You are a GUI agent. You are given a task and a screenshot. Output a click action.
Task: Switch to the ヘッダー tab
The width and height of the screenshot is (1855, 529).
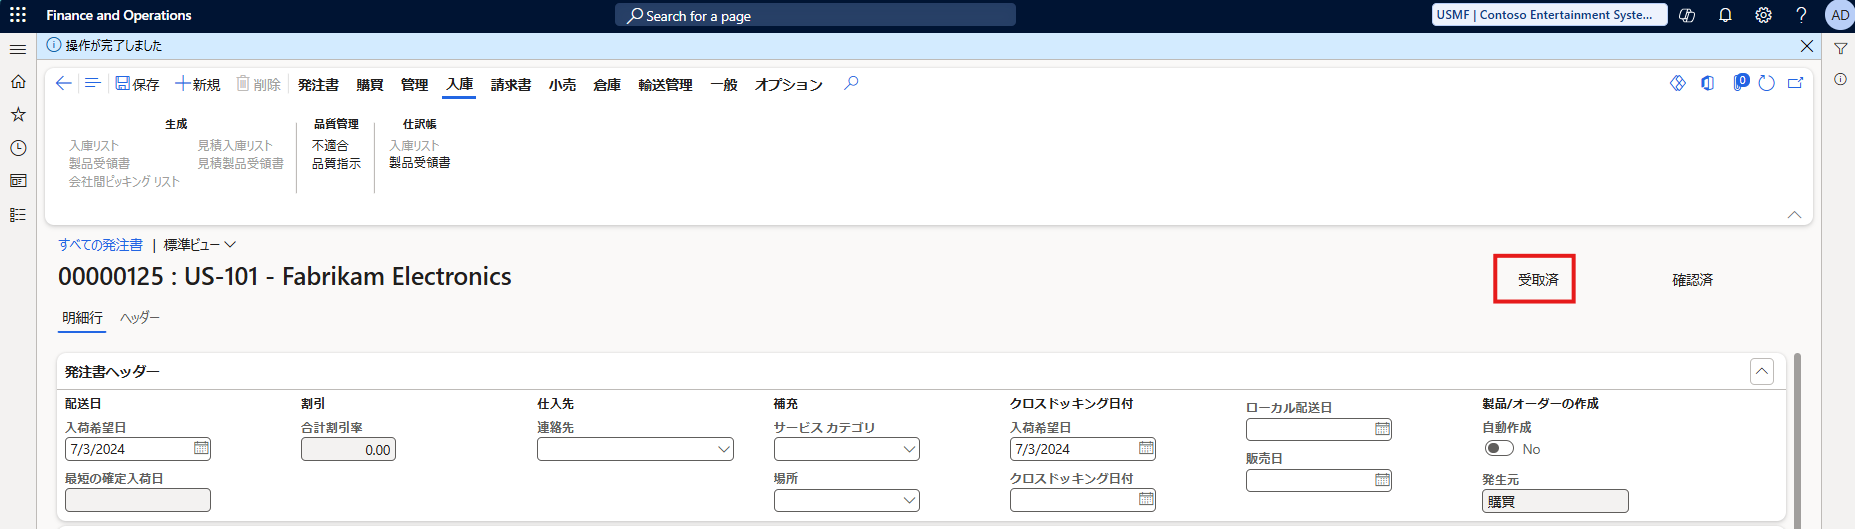(x=140, y=318)
